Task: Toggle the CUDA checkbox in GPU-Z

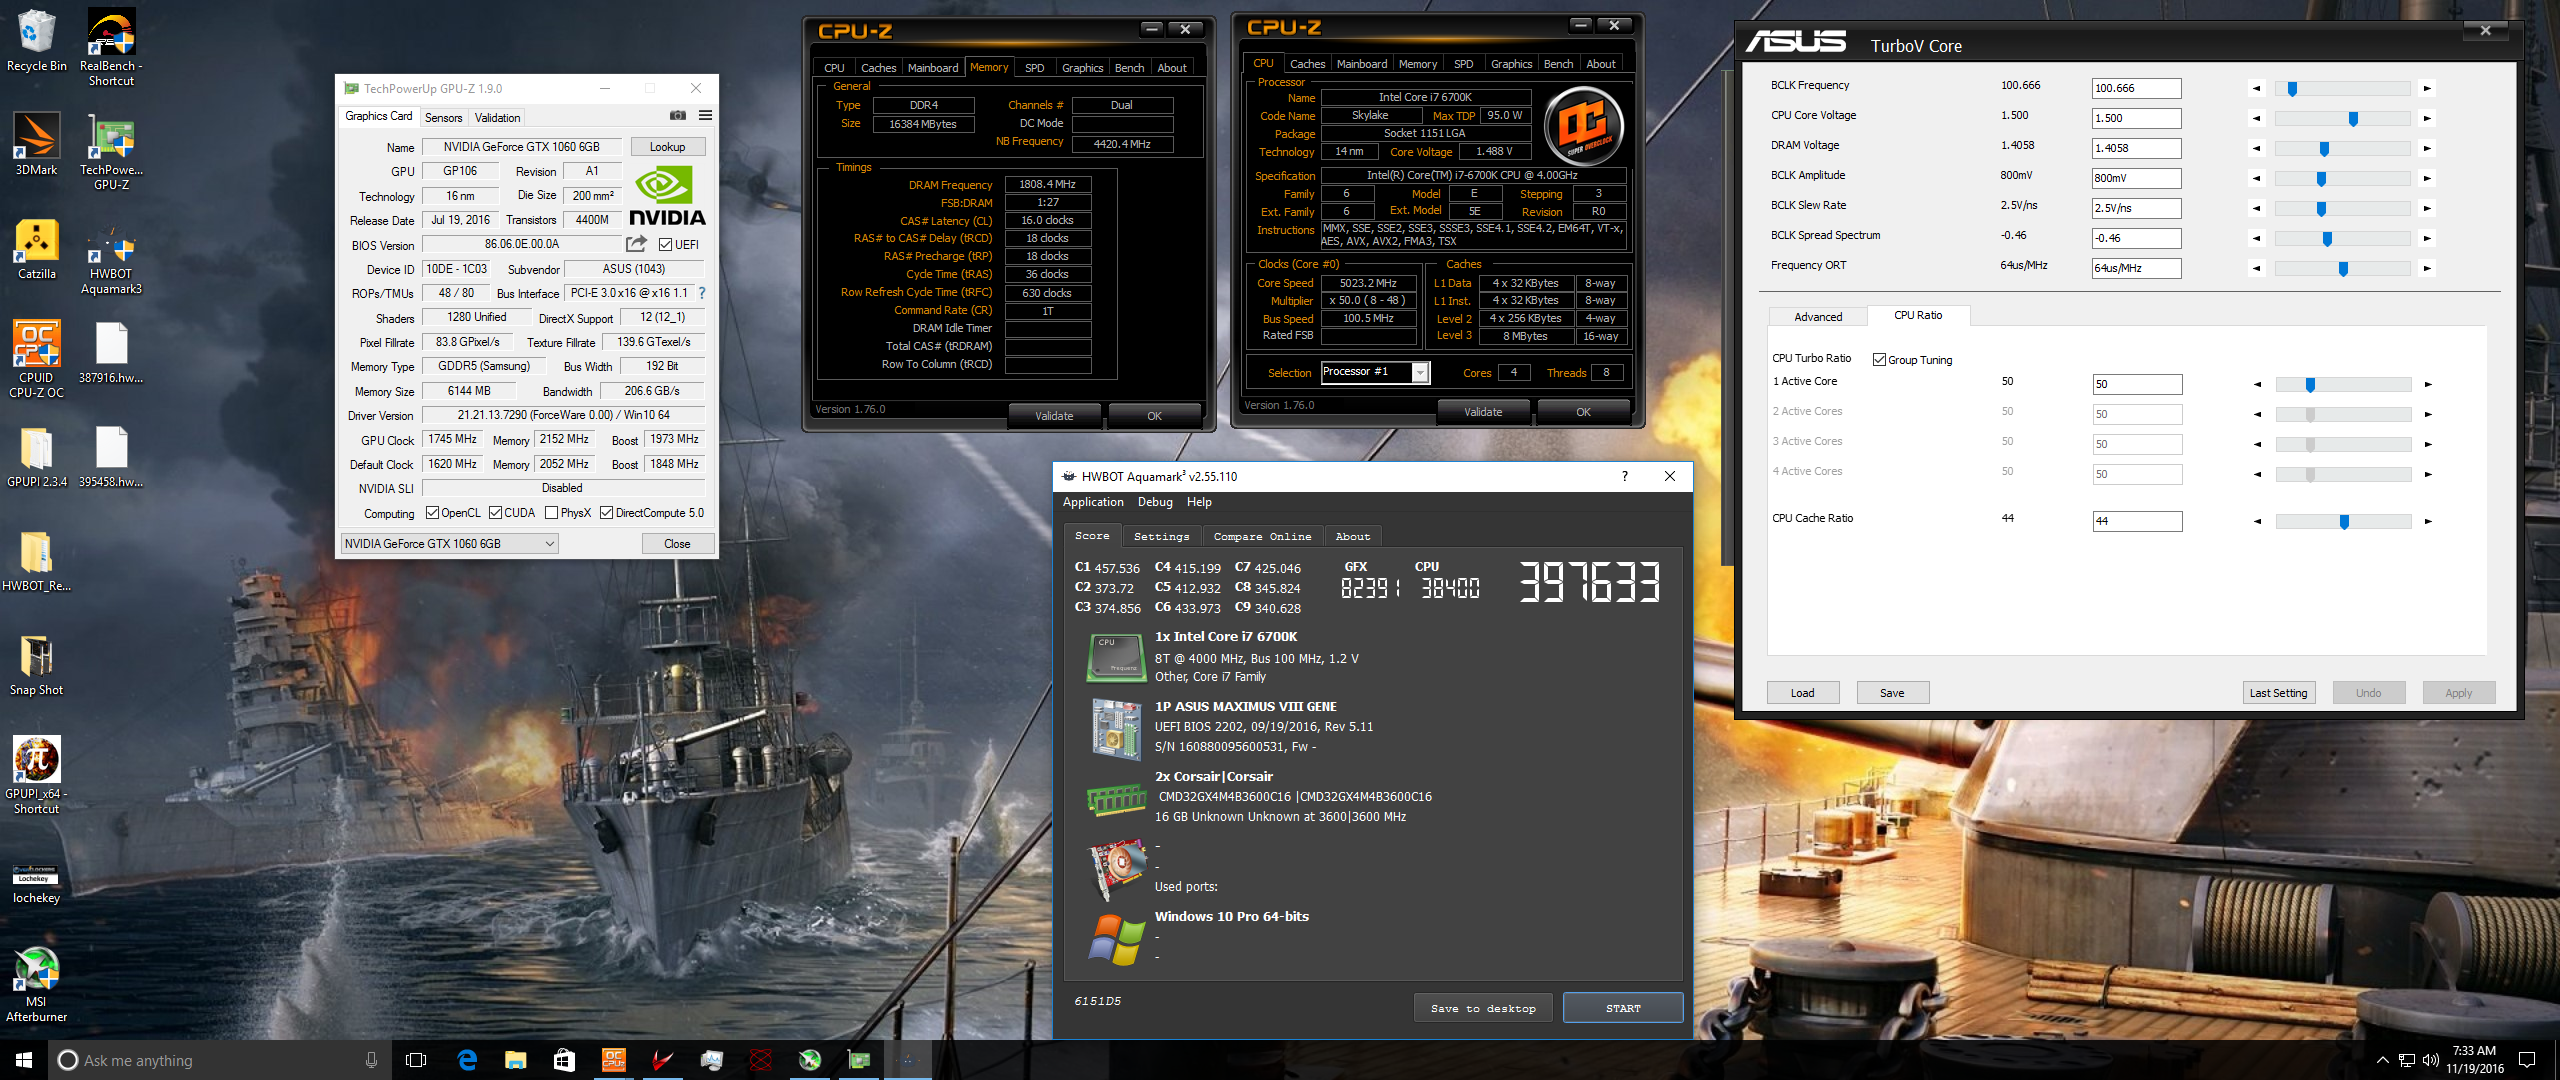Action: click(495, 513)
